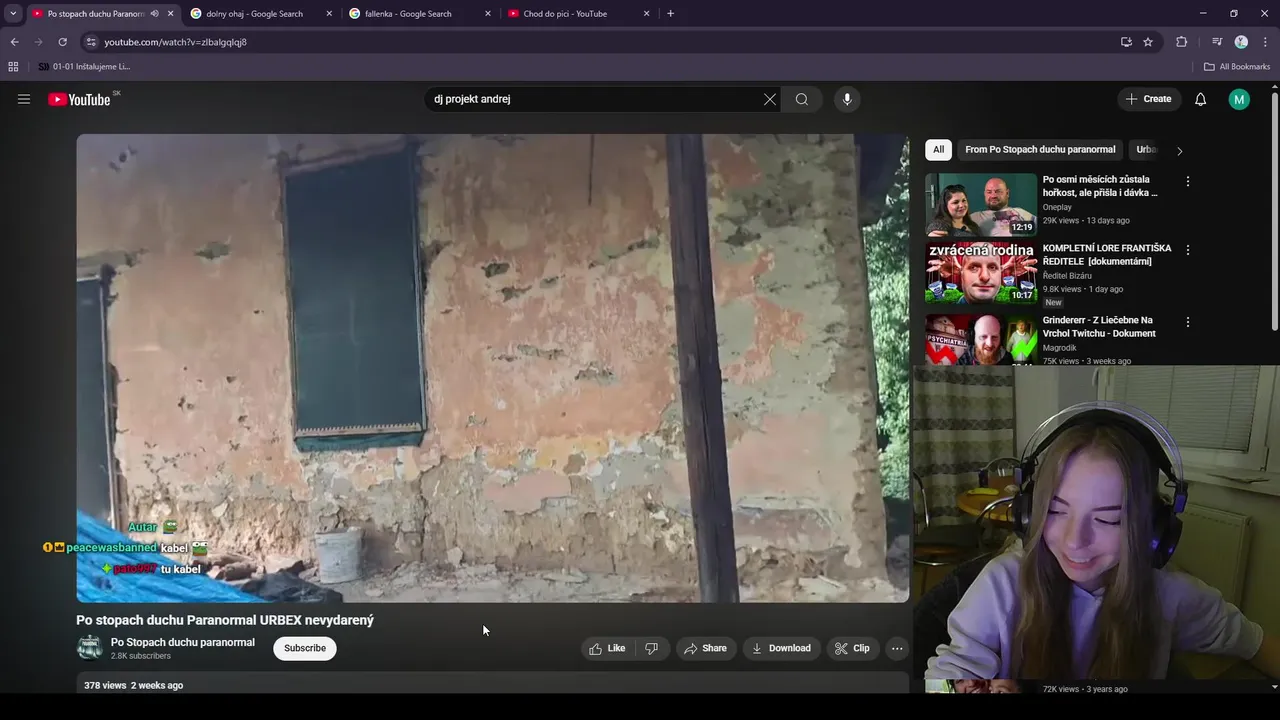Select the All filter chip
The width and height of the screenshot is (1280, 720).
click(x=938, y=150)
